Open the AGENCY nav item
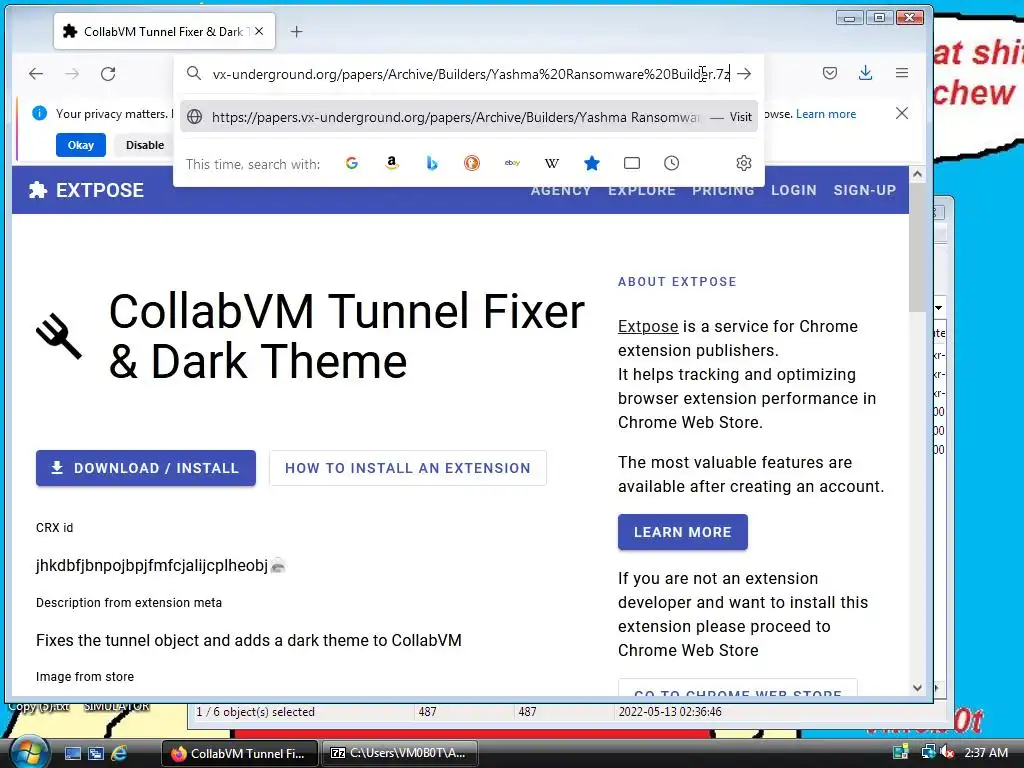The height and width of the screenshot is (768, 1024). coord(560,190)
